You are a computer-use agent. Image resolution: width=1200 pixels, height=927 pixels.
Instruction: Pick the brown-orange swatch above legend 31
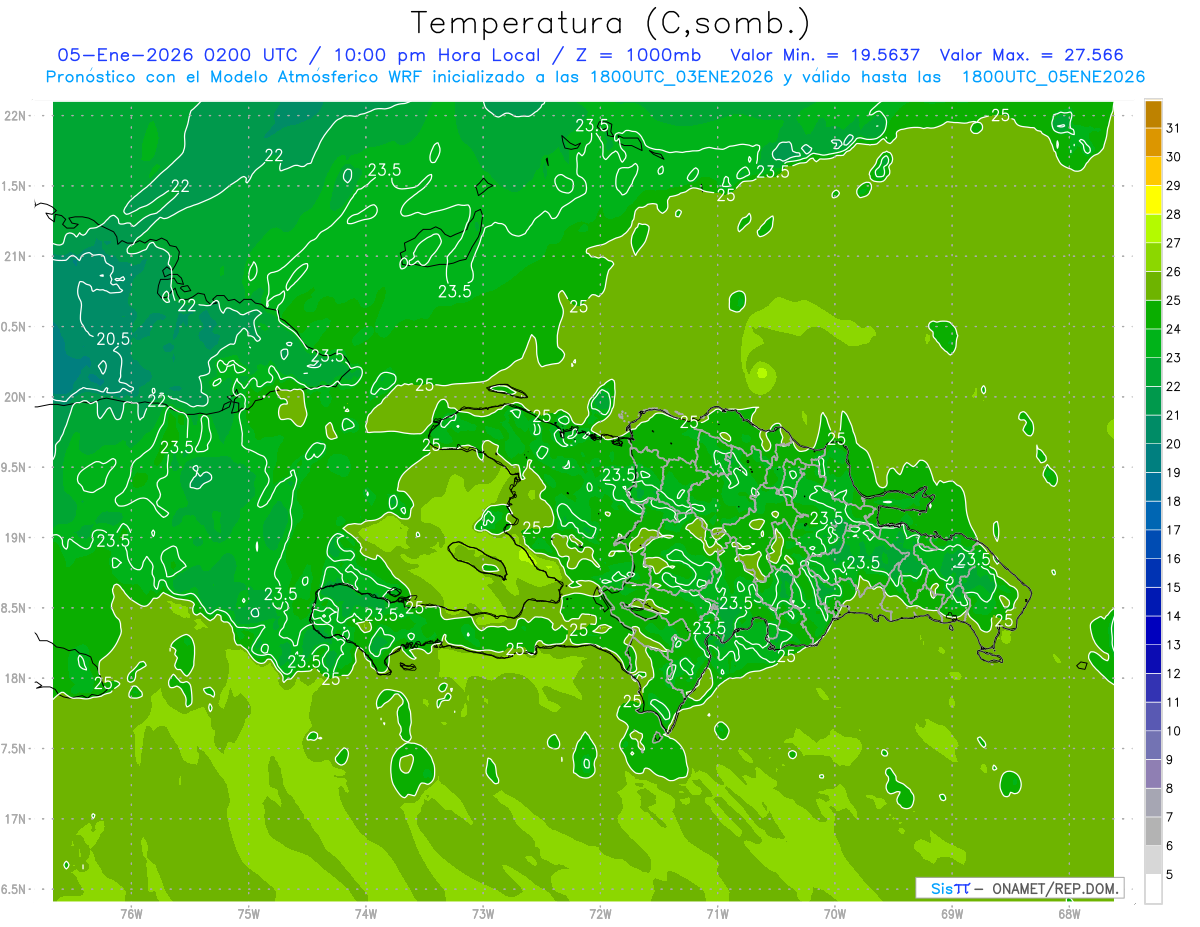tap(1153, 114)
